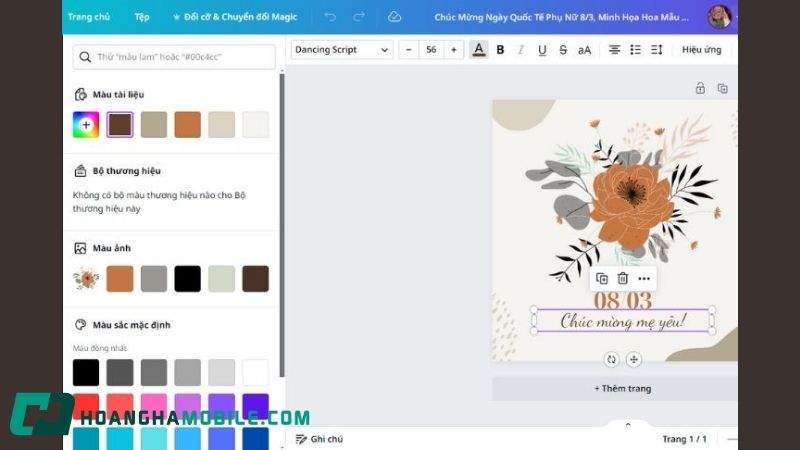
Task: Lock the page with the padlock icon
Action: click(x=700, y=88)
